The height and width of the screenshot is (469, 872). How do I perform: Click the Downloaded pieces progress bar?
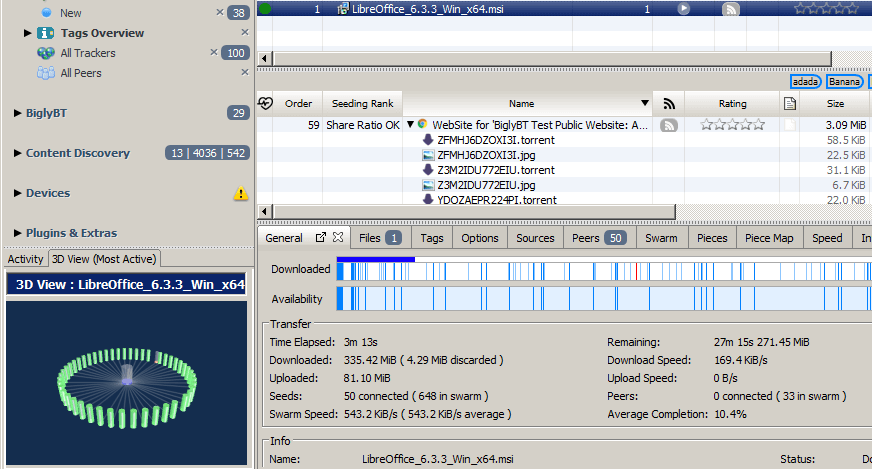point(604,271)
